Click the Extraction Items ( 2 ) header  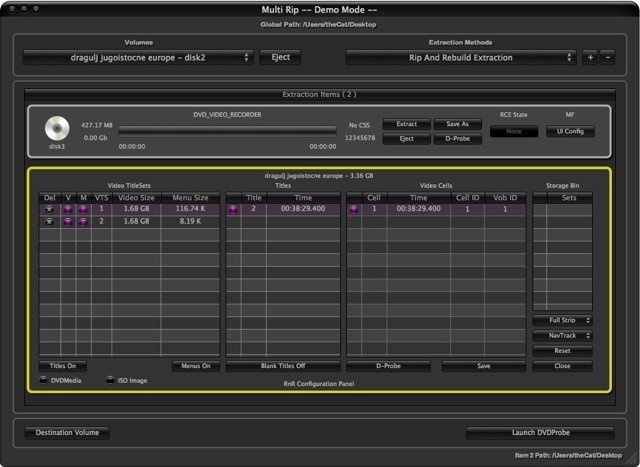pyautogui.click(x=320, y=95)
